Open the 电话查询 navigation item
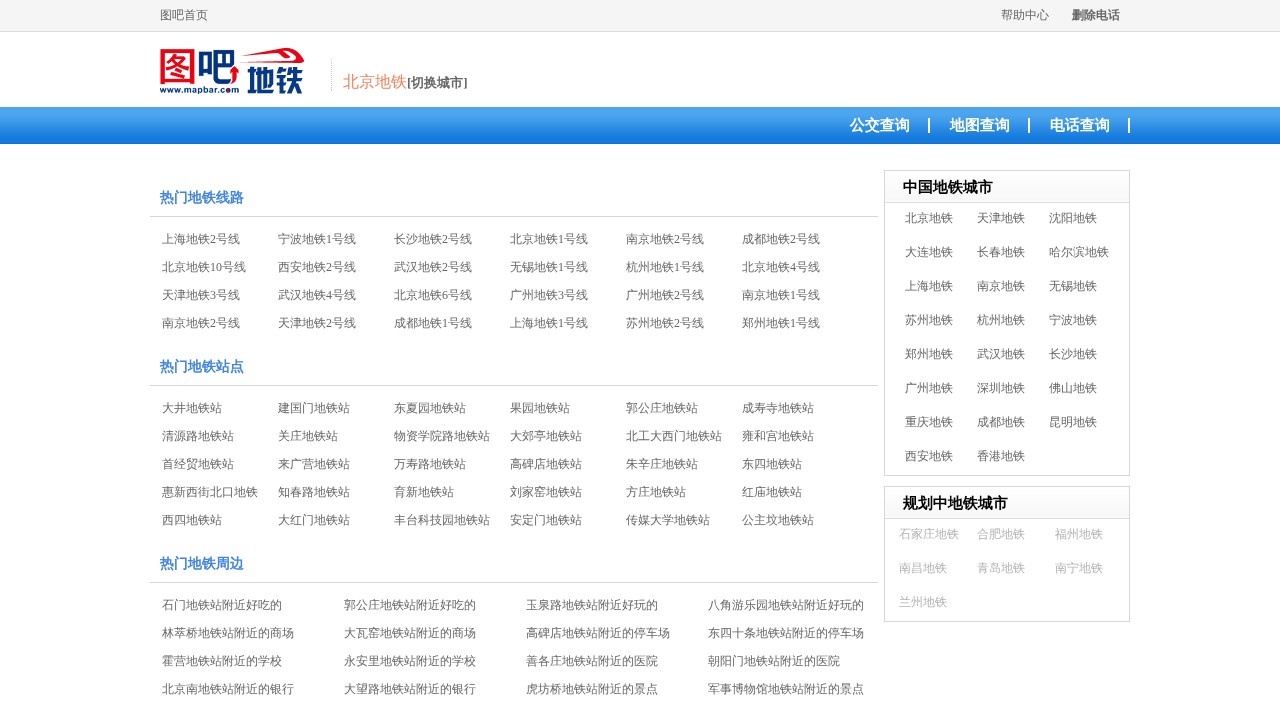The height and width of the screenshot is (720, 1280). pos(1080,125)
